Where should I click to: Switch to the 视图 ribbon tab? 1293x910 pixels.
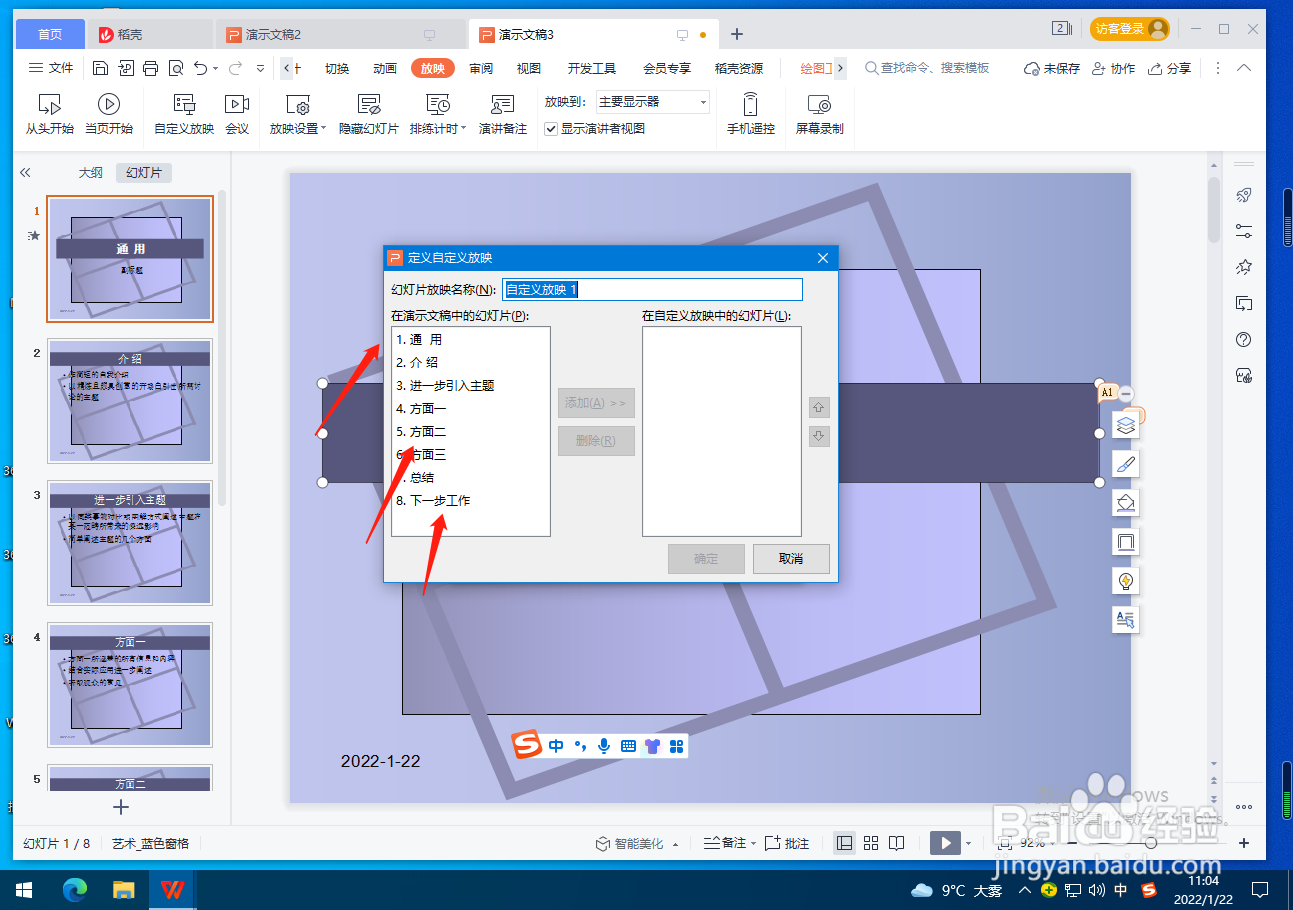point(529,68)
